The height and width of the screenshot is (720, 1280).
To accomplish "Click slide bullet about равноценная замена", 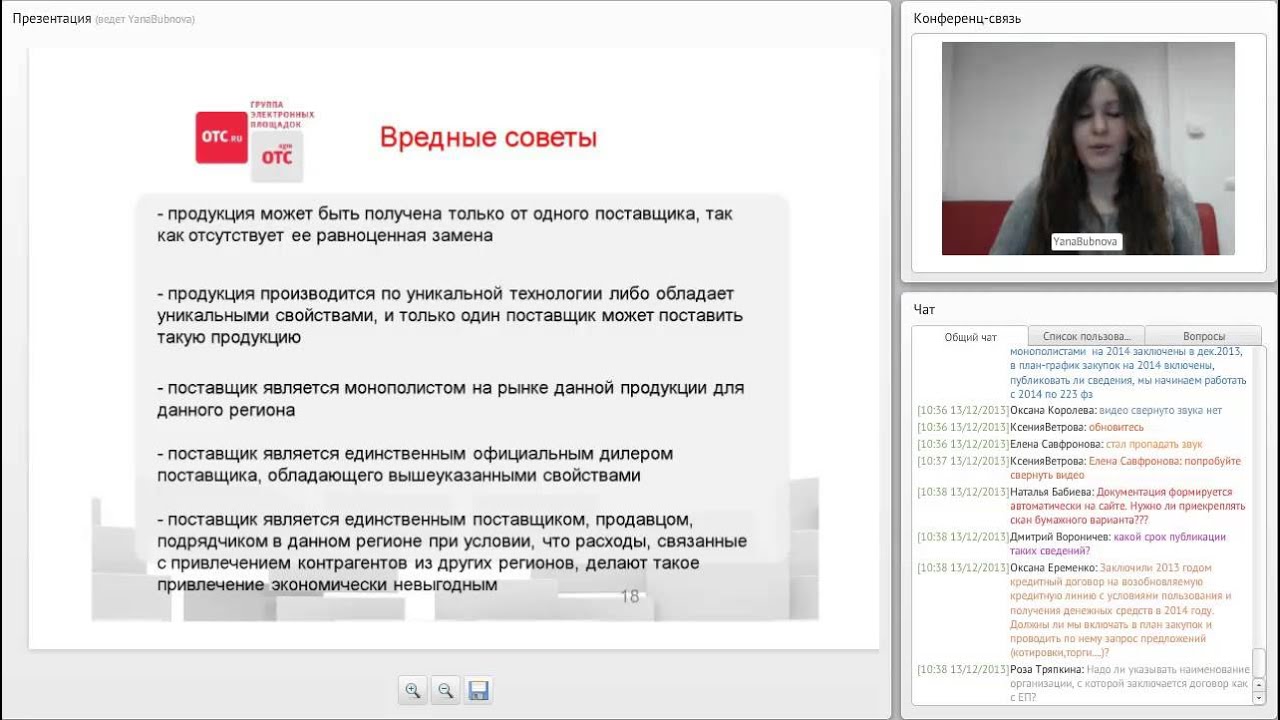I will click(x=445, y=225).
